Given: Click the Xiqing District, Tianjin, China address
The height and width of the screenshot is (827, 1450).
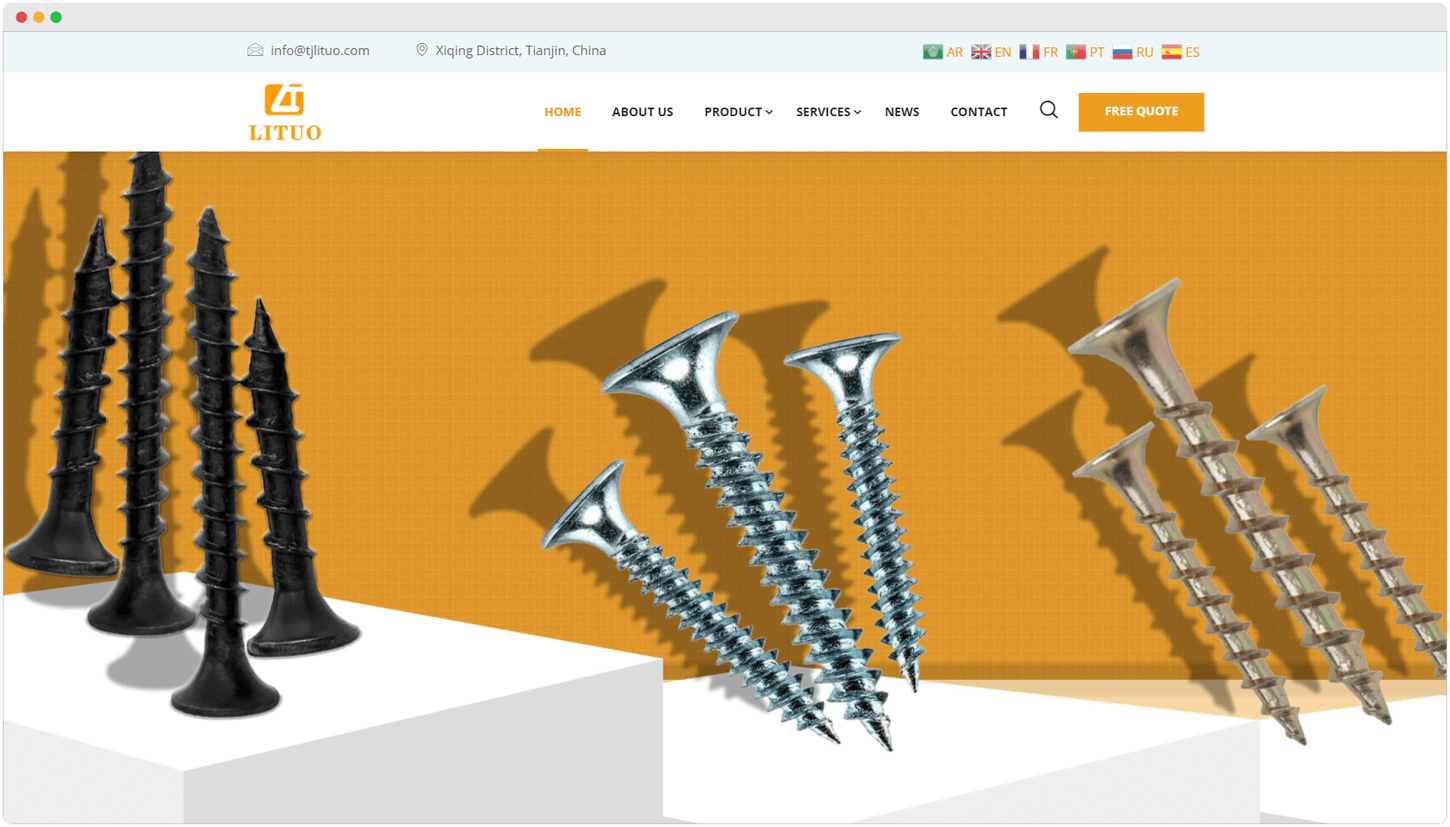Looking at the screenshot, I should coord(520,50).
